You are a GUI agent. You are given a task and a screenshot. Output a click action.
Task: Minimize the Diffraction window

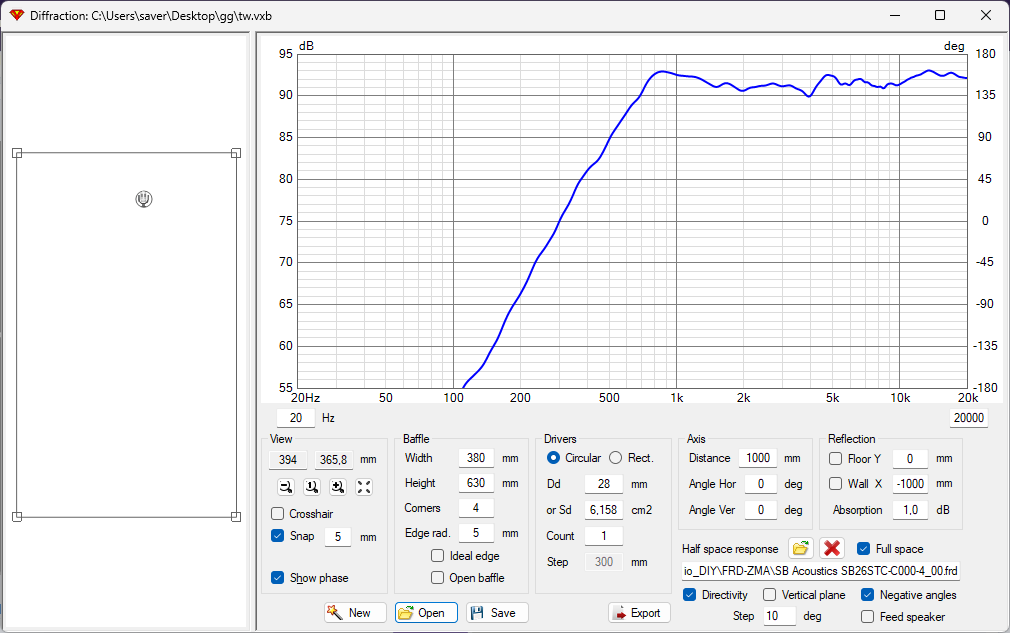[x=895, y=15]
